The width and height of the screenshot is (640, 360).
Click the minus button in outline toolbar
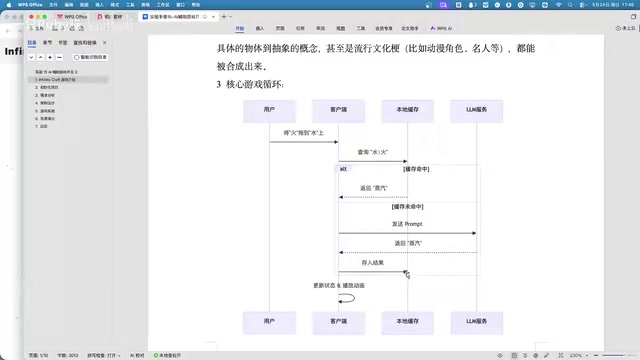click(x=59, y=58)
